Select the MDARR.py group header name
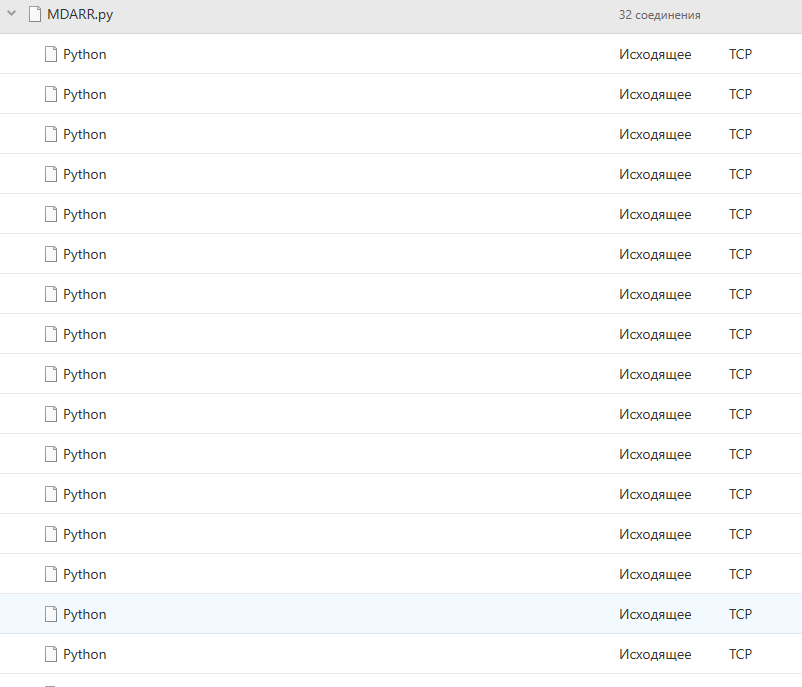Screen dimensions: 802x687 pos(80,14)
